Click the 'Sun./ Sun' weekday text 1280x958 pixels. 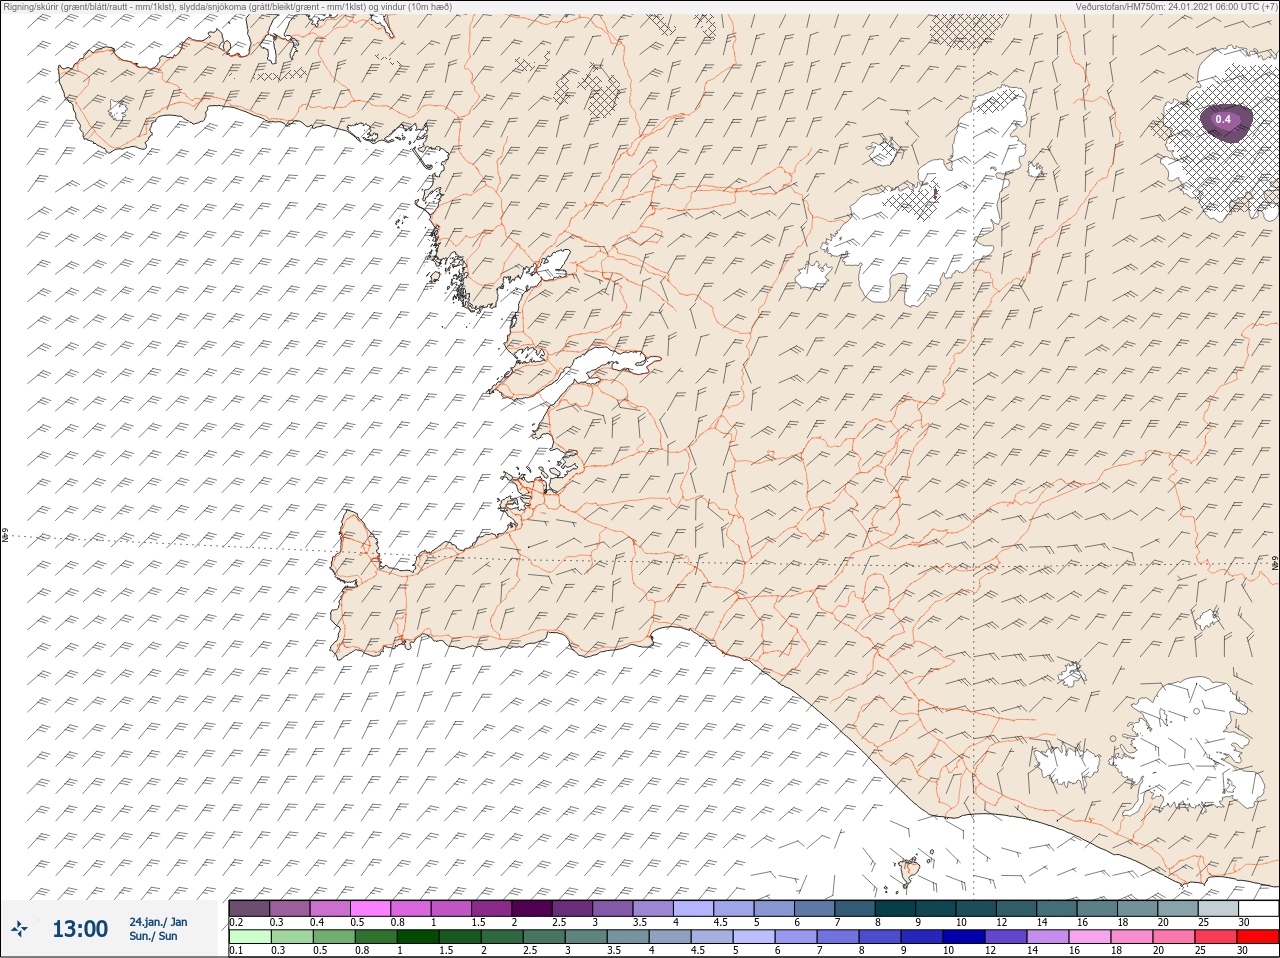pyautogui.click(x=154, y=936)
